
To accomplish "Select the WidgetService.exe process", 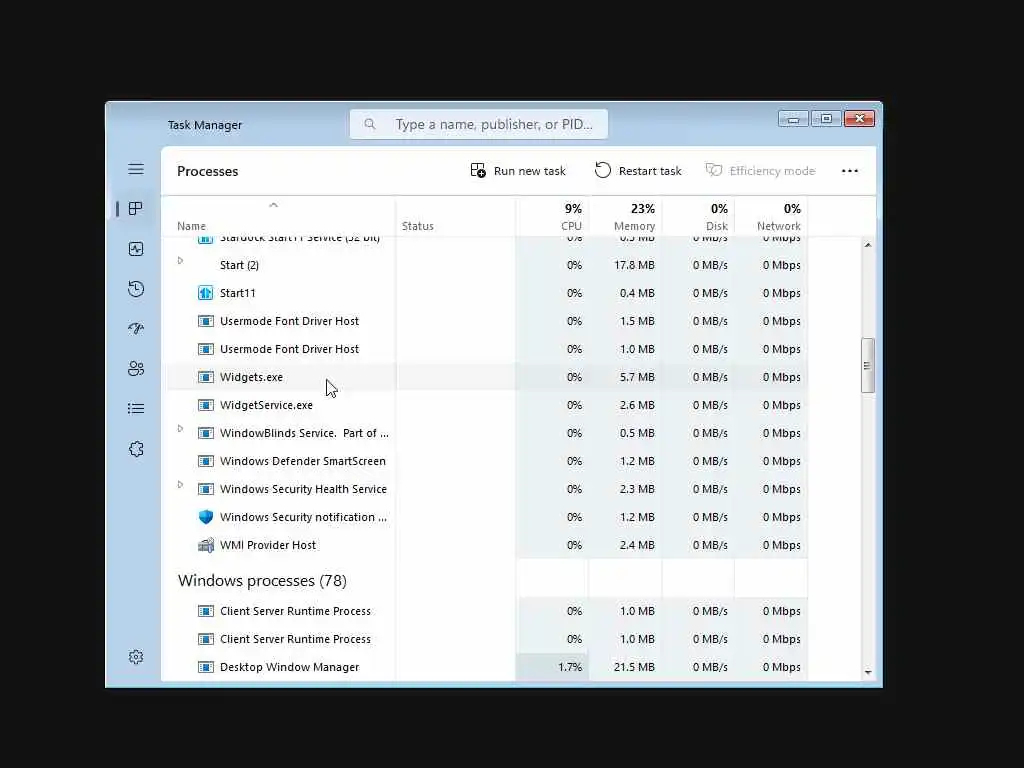I will point(487,405).
